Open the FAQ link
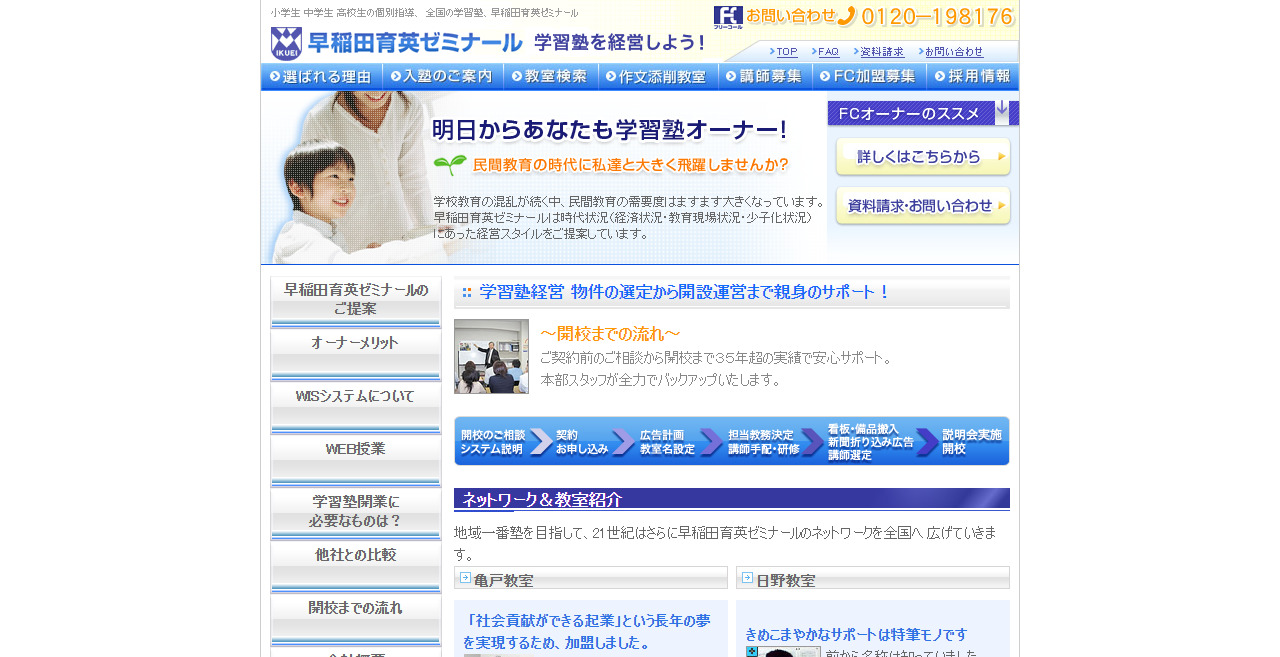The image size is (1280, 657). click(x=826, y=52)
